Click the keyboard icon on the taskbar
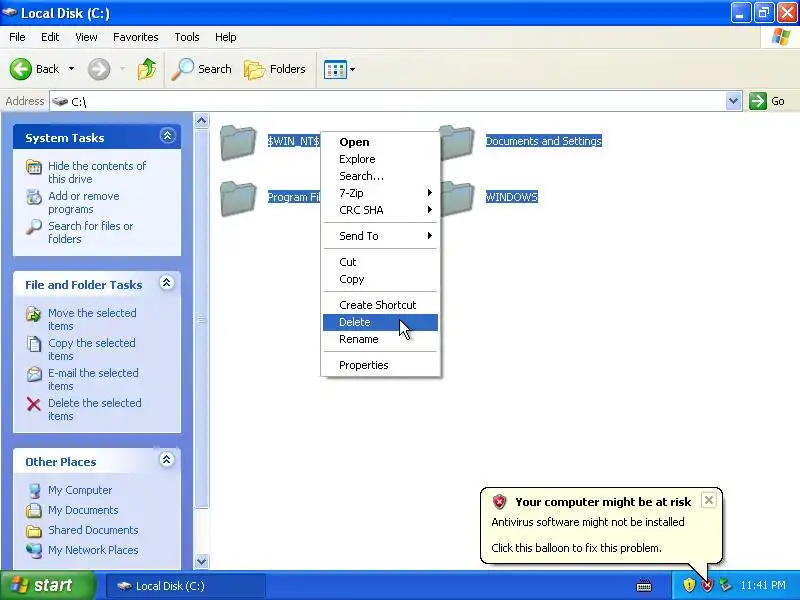This screenshot has width=800, height=600. pos(644,586)
